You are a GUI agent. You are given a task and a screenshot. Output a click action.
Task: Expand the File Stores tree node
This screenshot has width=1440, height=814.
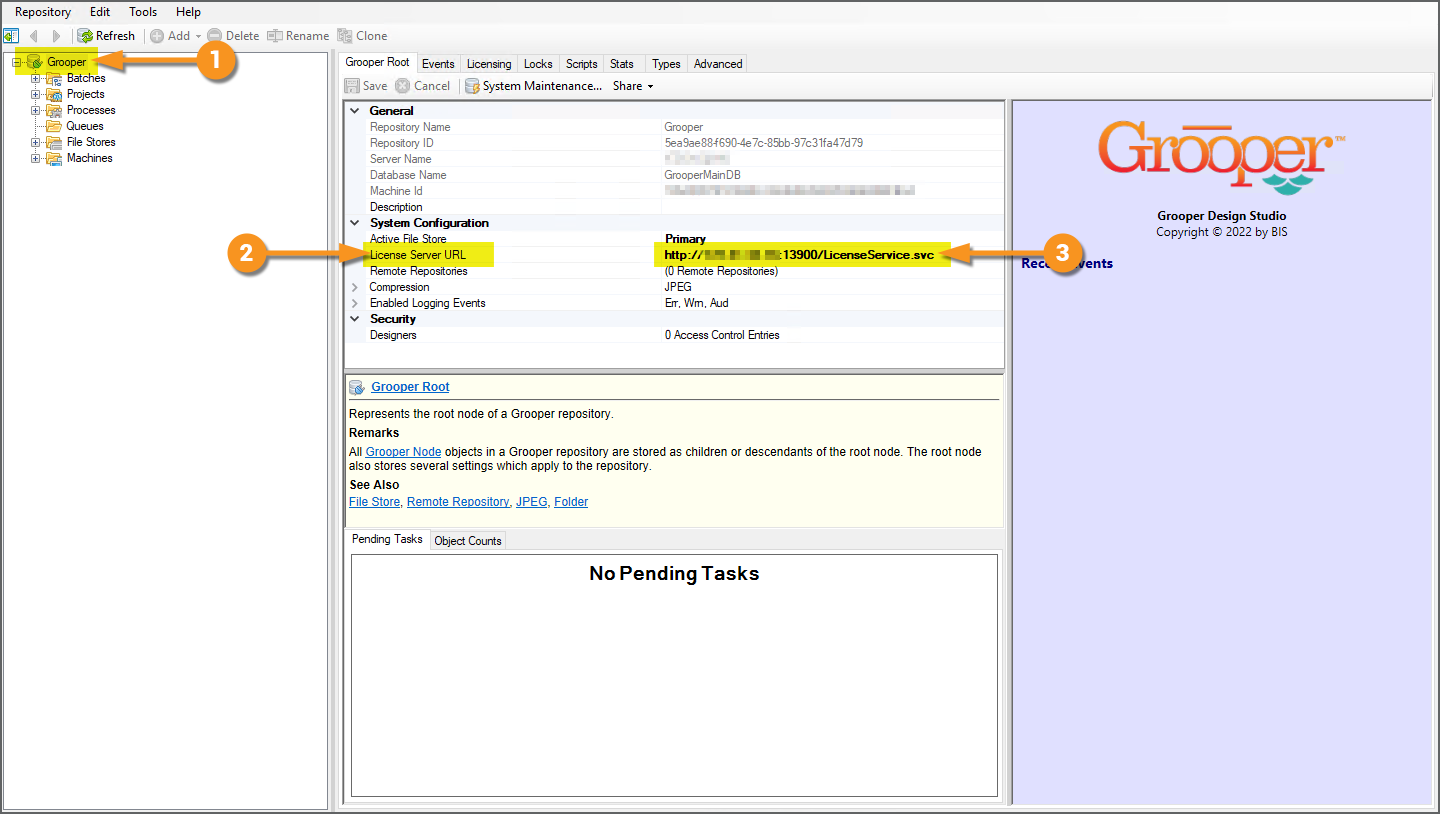(x=36, y=142)
